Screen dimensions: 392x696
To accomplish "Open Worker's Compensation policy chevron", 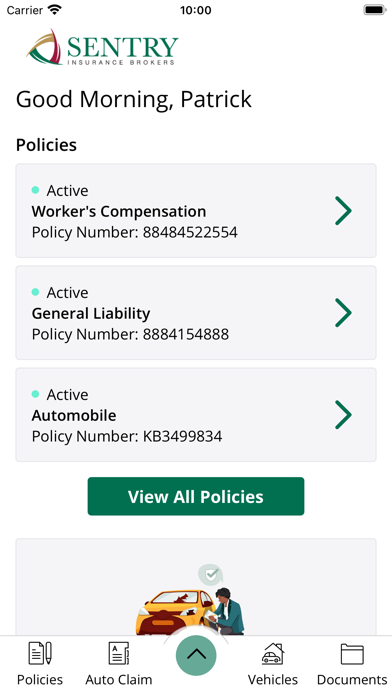I will pyautogui.click(x=343, y=211).
